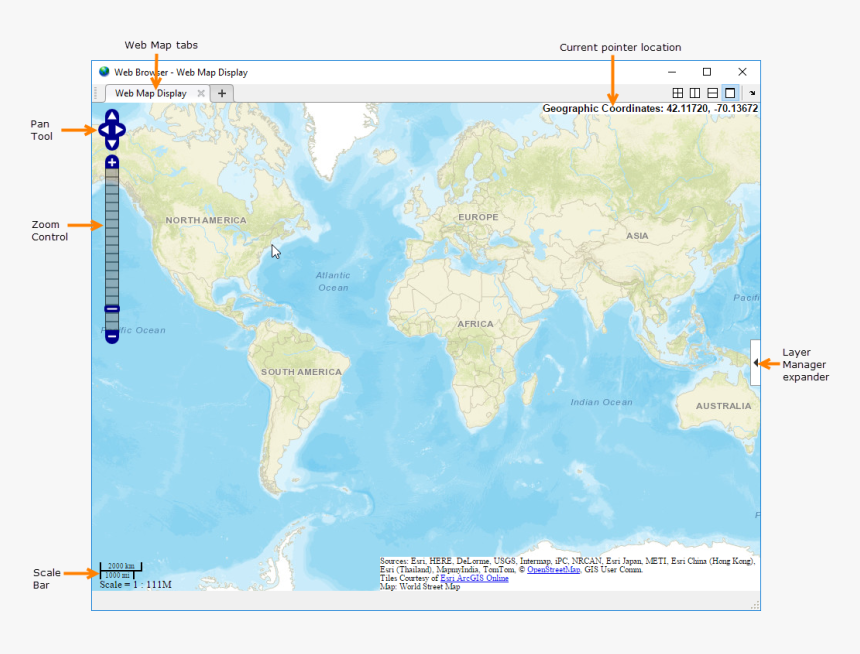Add a new web map tab
The width and height of the screenshot is (860, 654).
(x=222, y=93)
